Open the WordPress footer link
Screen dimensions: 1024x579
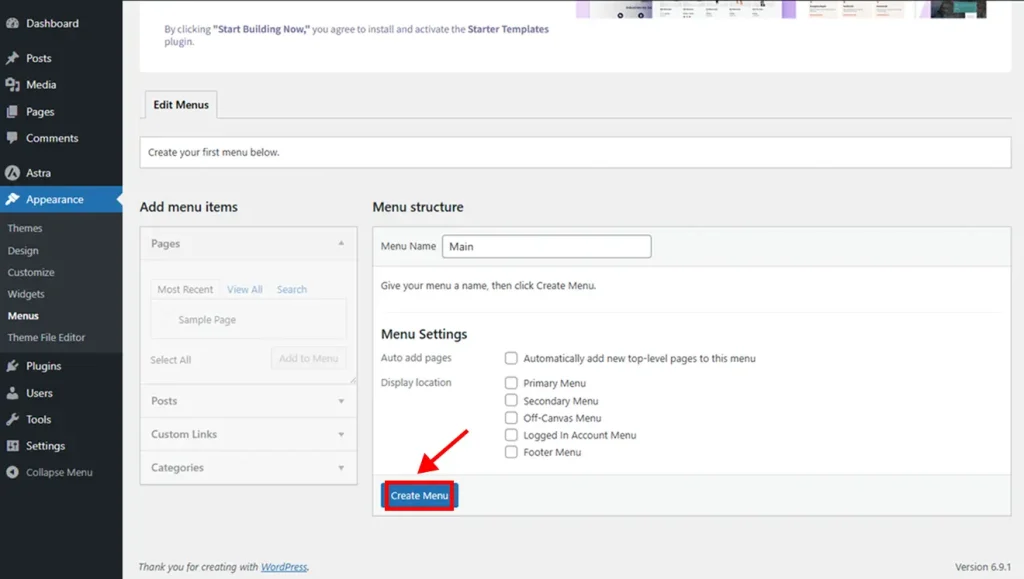283,566
